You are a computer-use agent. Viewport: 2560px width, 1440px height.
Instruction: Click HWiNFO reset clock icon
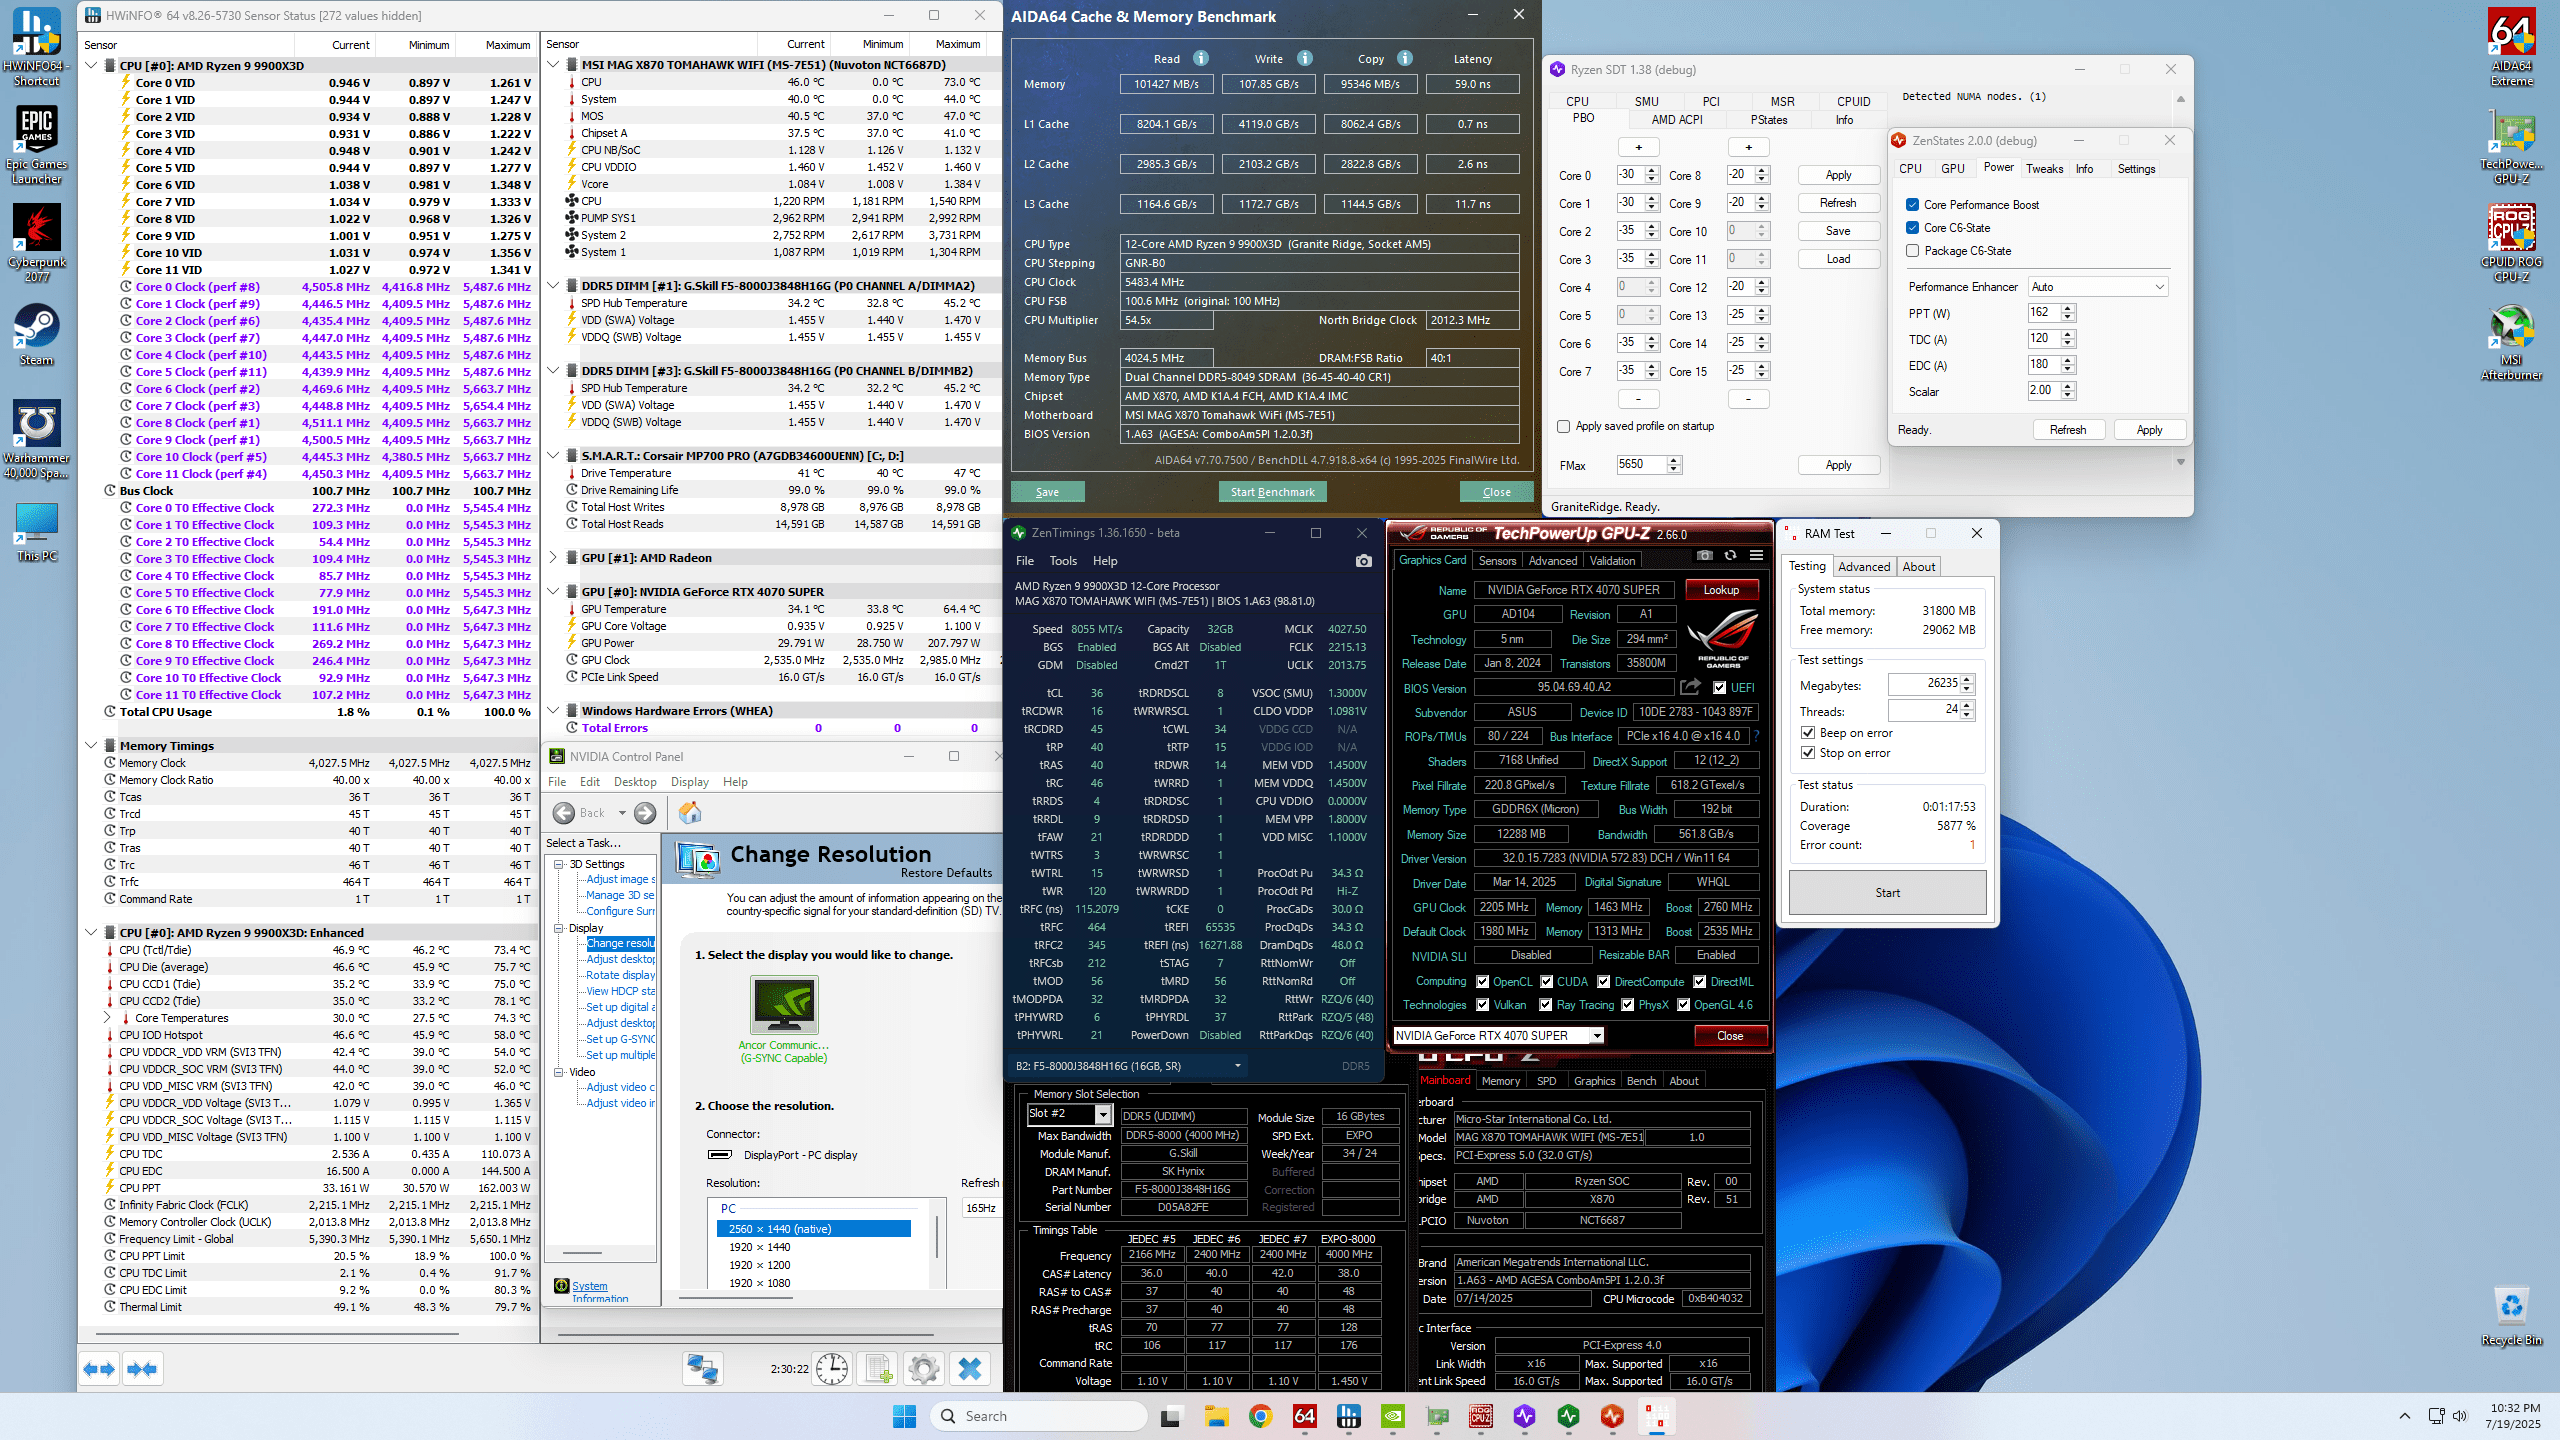click(x=831, y=1369)
